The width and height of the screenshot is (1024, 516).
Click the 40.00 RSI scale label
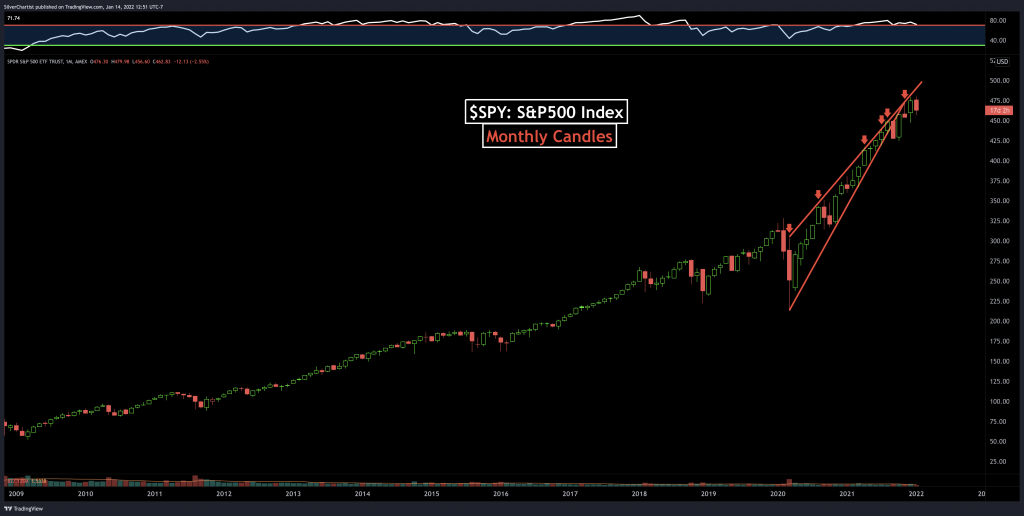click(998, 40)
